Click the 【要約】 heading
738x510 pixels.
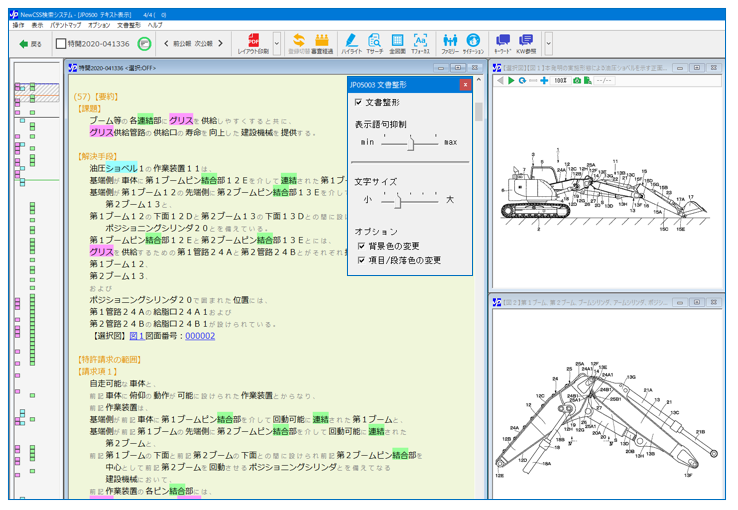(107, 97)
